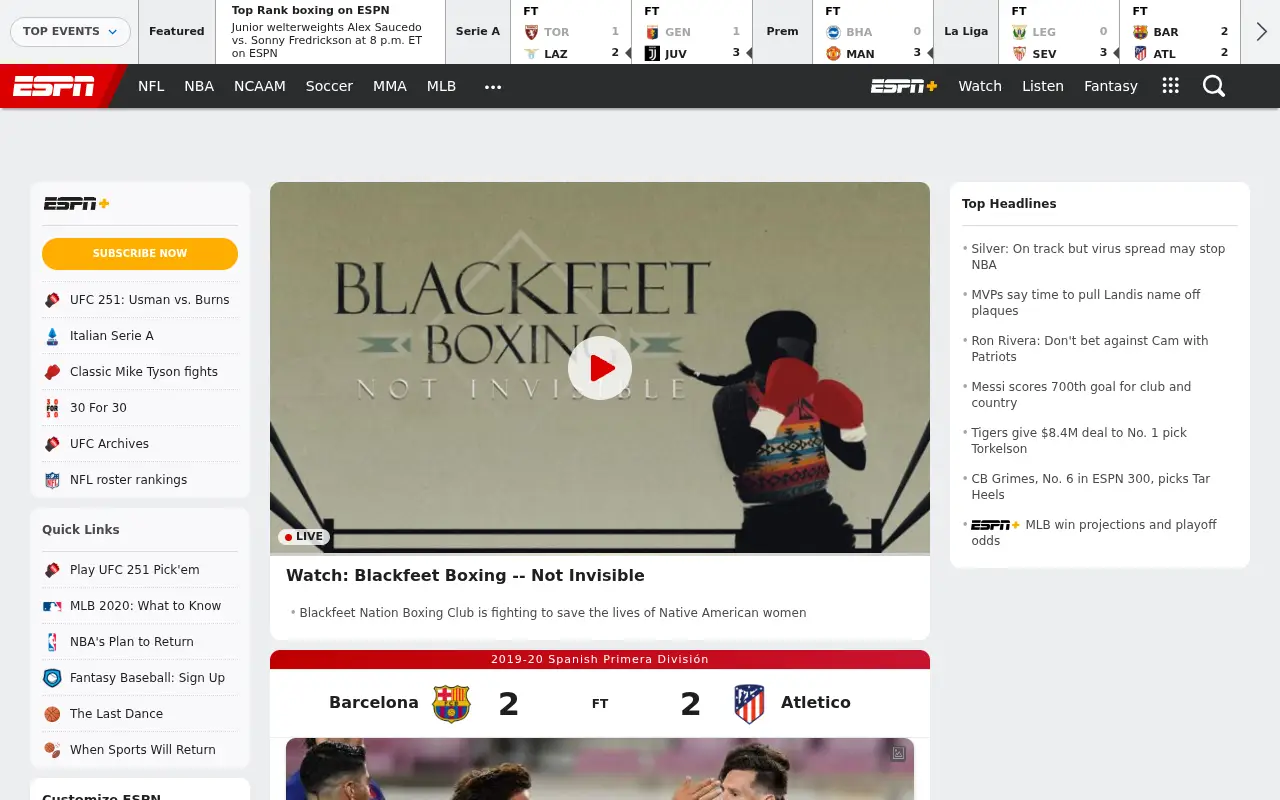1280x800 pixels.
Task: Click the ESPN home logo
Action: pyautogui.click(x=54, y=87)
